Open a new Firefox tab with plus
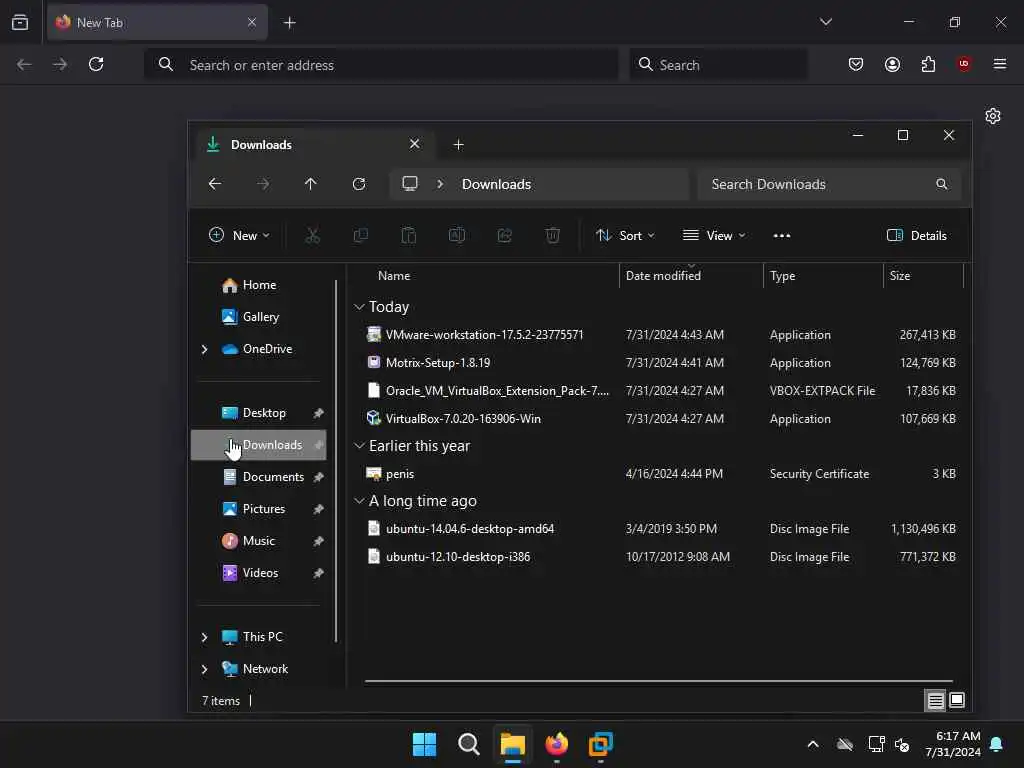 [x=290, y=23]
